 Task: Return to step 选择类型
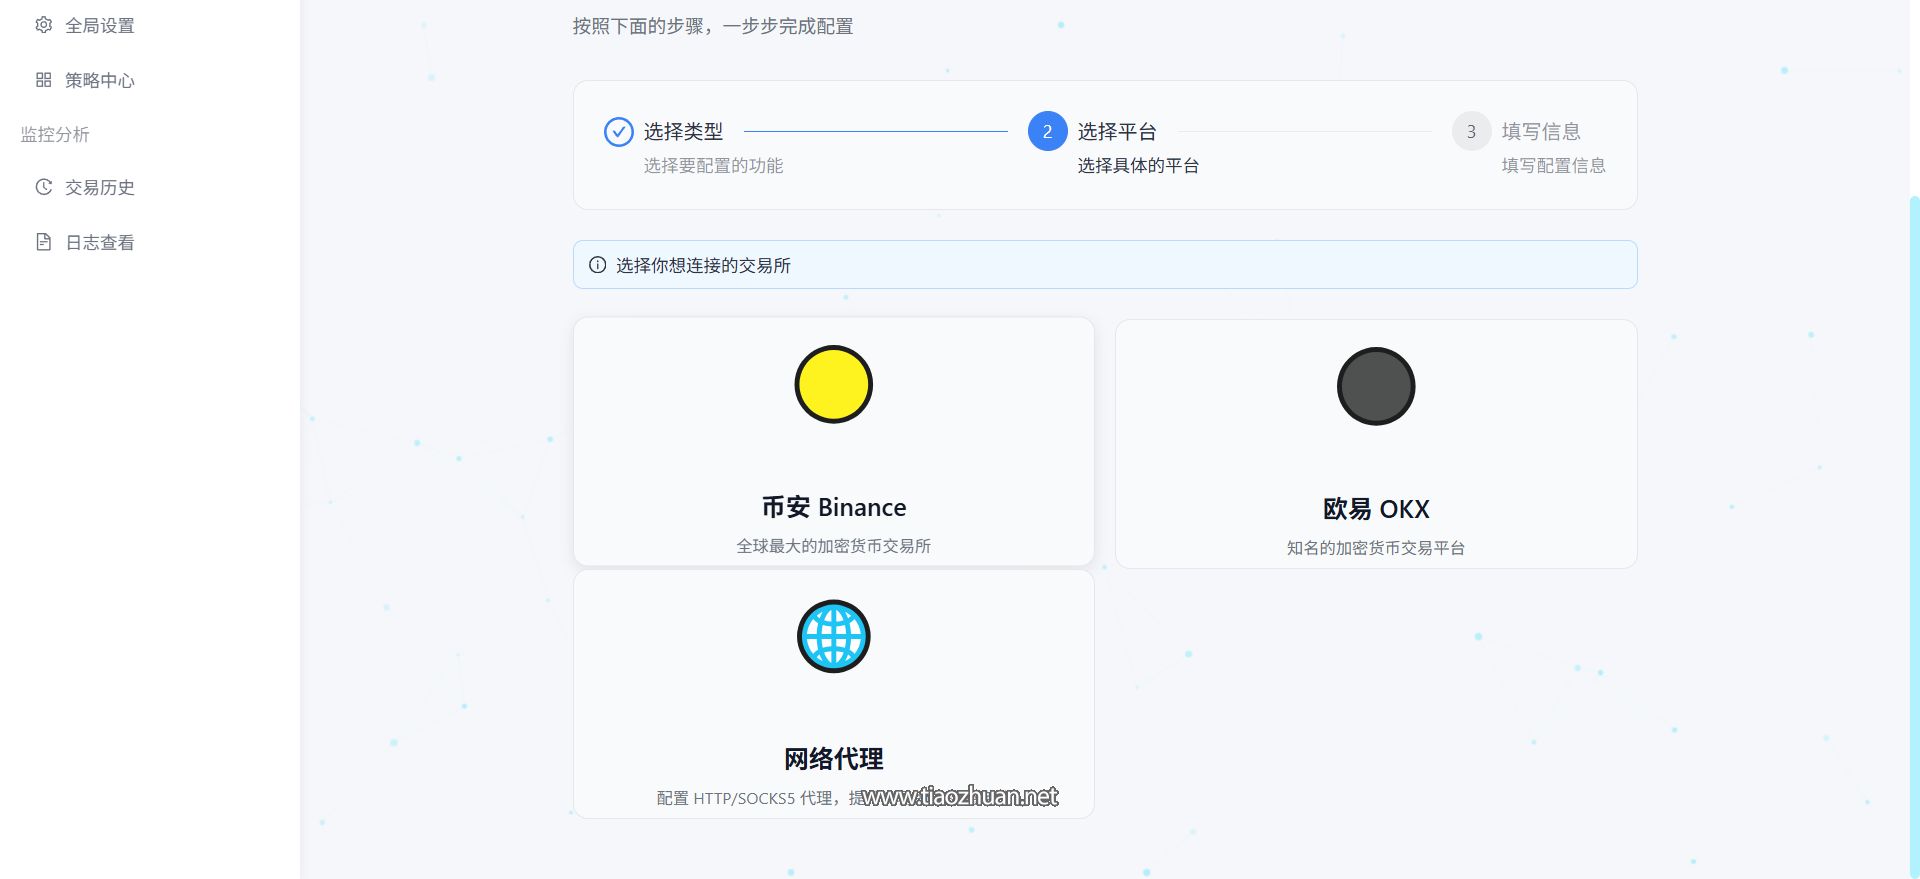click(x=683, y=132)
